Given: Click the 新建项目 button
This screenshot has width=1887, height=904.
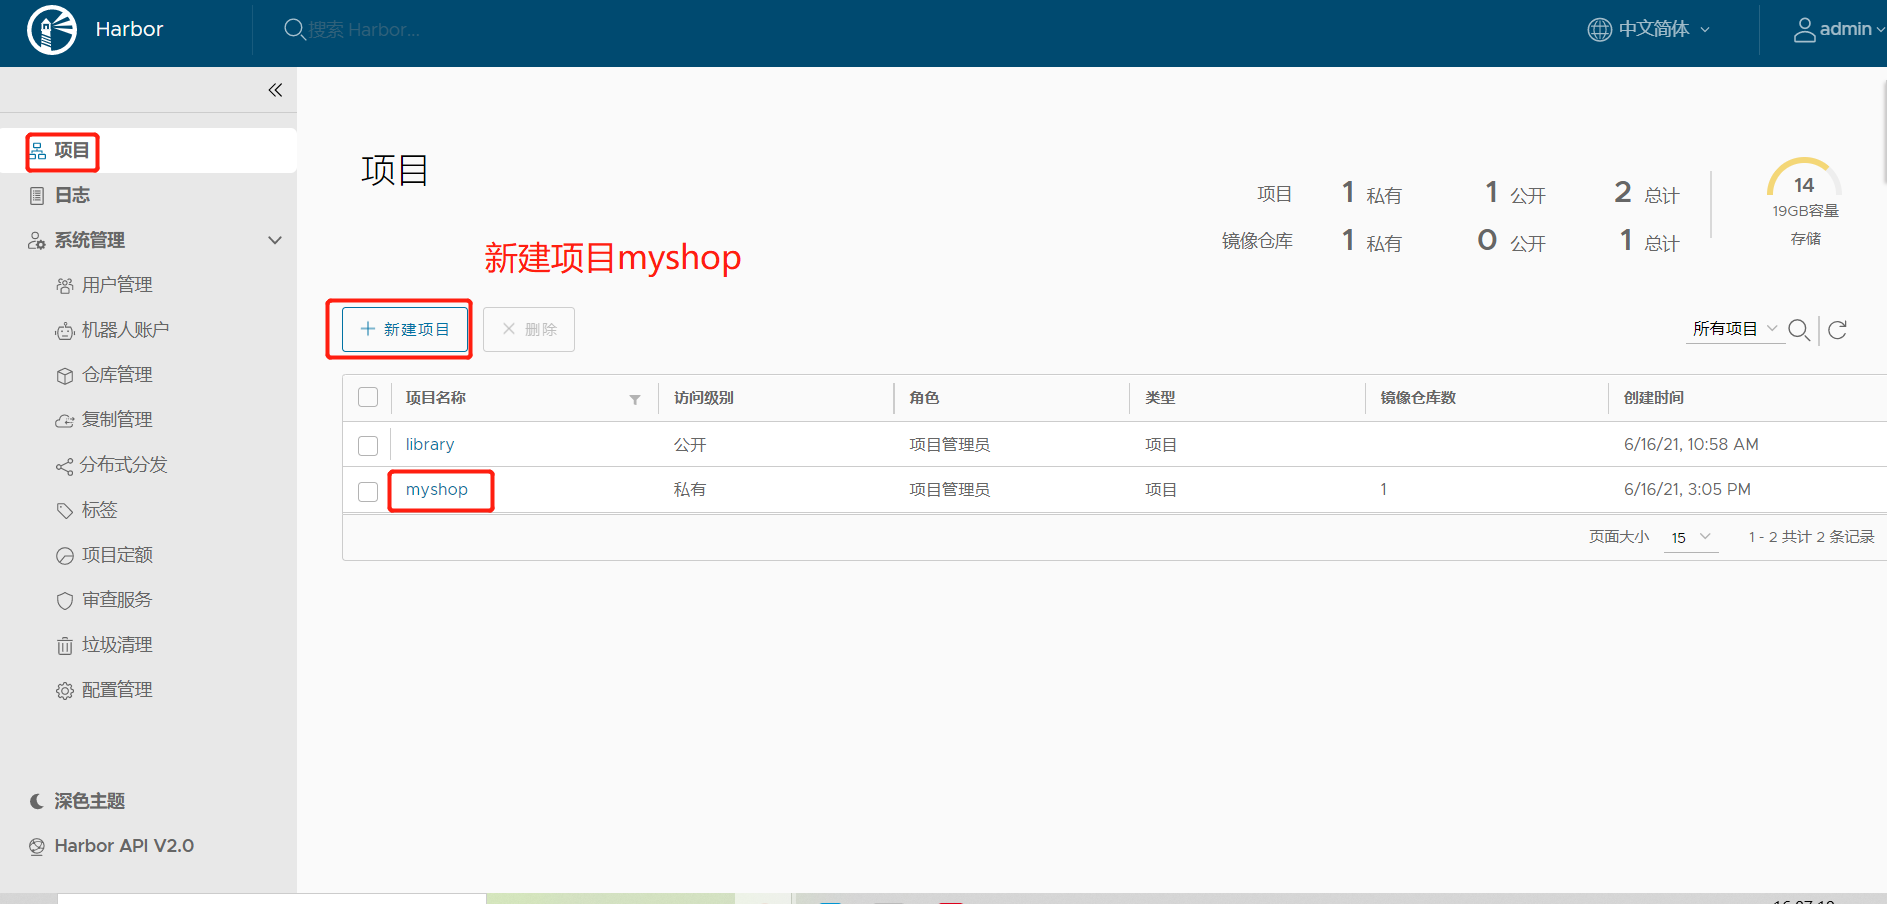Looking at the screenshot, I should [405, 329].
